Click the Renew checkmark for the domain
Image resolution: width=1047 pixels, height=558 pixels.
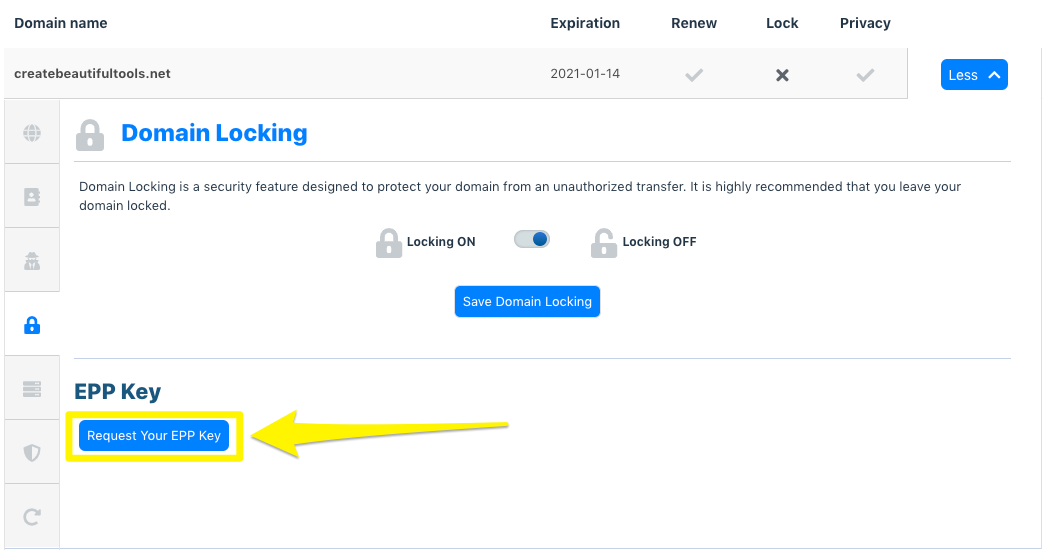coord(694,75)
